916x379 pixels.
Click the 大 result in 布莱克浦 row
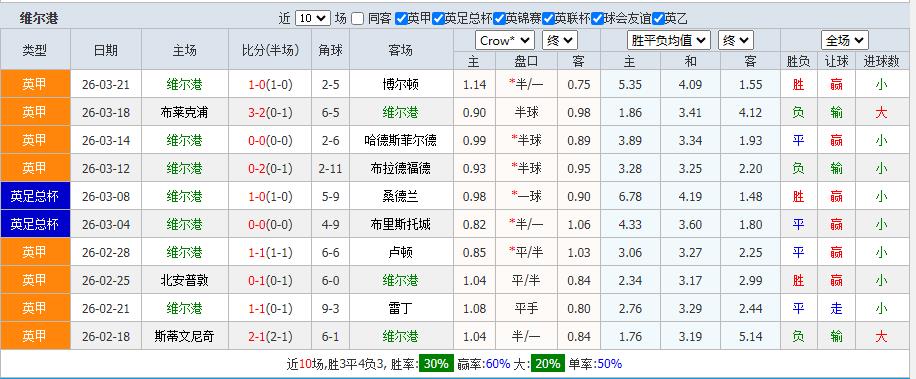point(881,113)
